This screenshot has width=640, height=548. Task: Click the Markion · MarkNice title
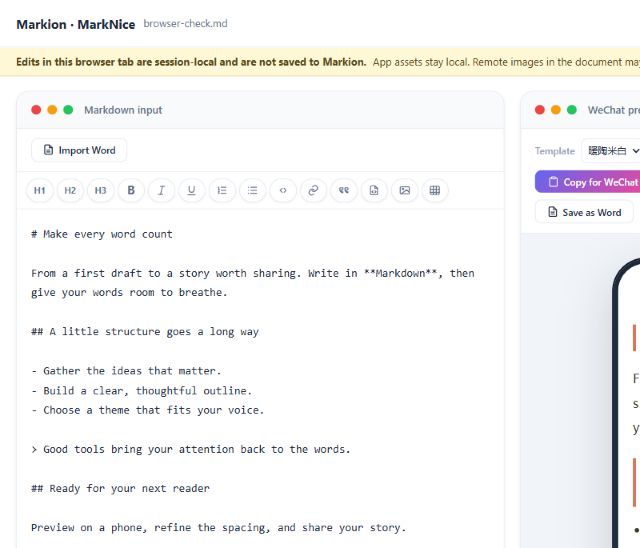pyautogui.click(x=76, y=24)
